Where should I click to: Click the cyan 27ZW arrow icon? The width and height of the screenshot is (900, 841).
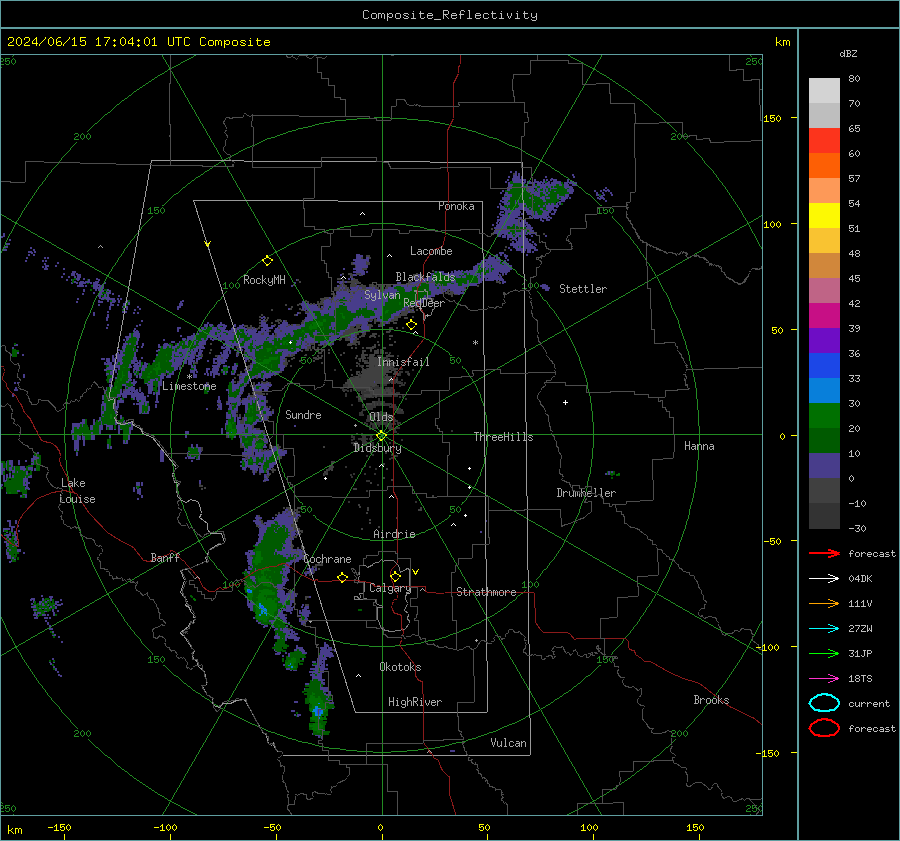point(824,629)
